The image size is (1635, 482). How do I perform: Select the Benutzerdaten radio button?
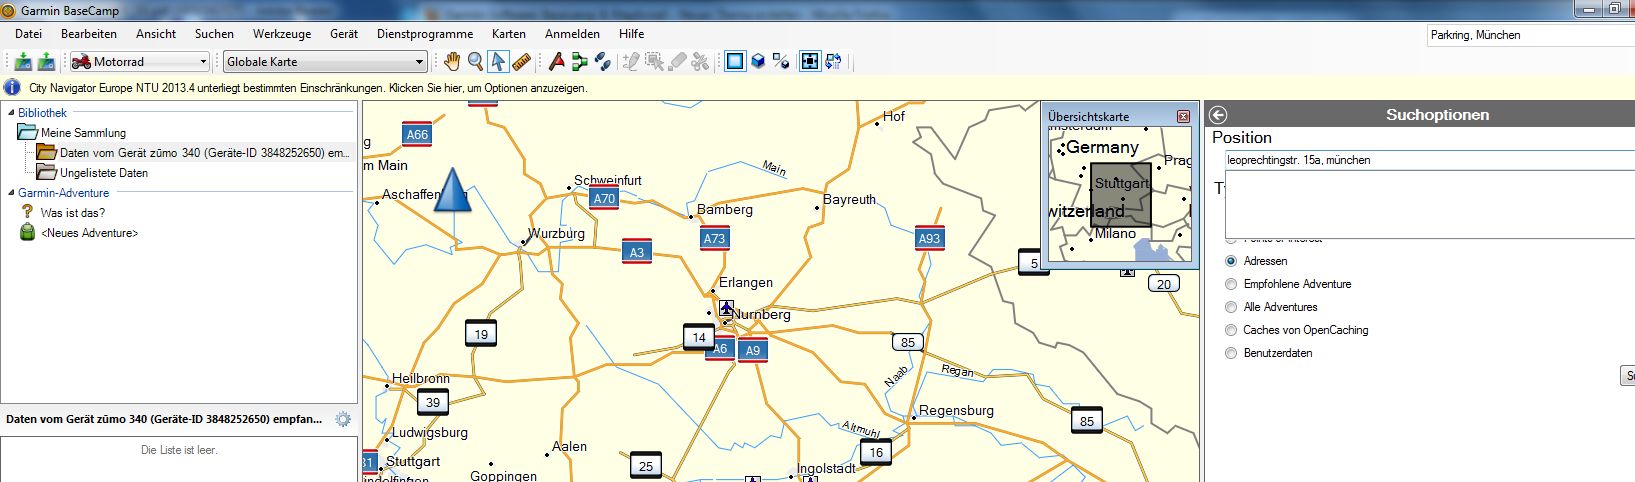click(x=1231, y=353)
